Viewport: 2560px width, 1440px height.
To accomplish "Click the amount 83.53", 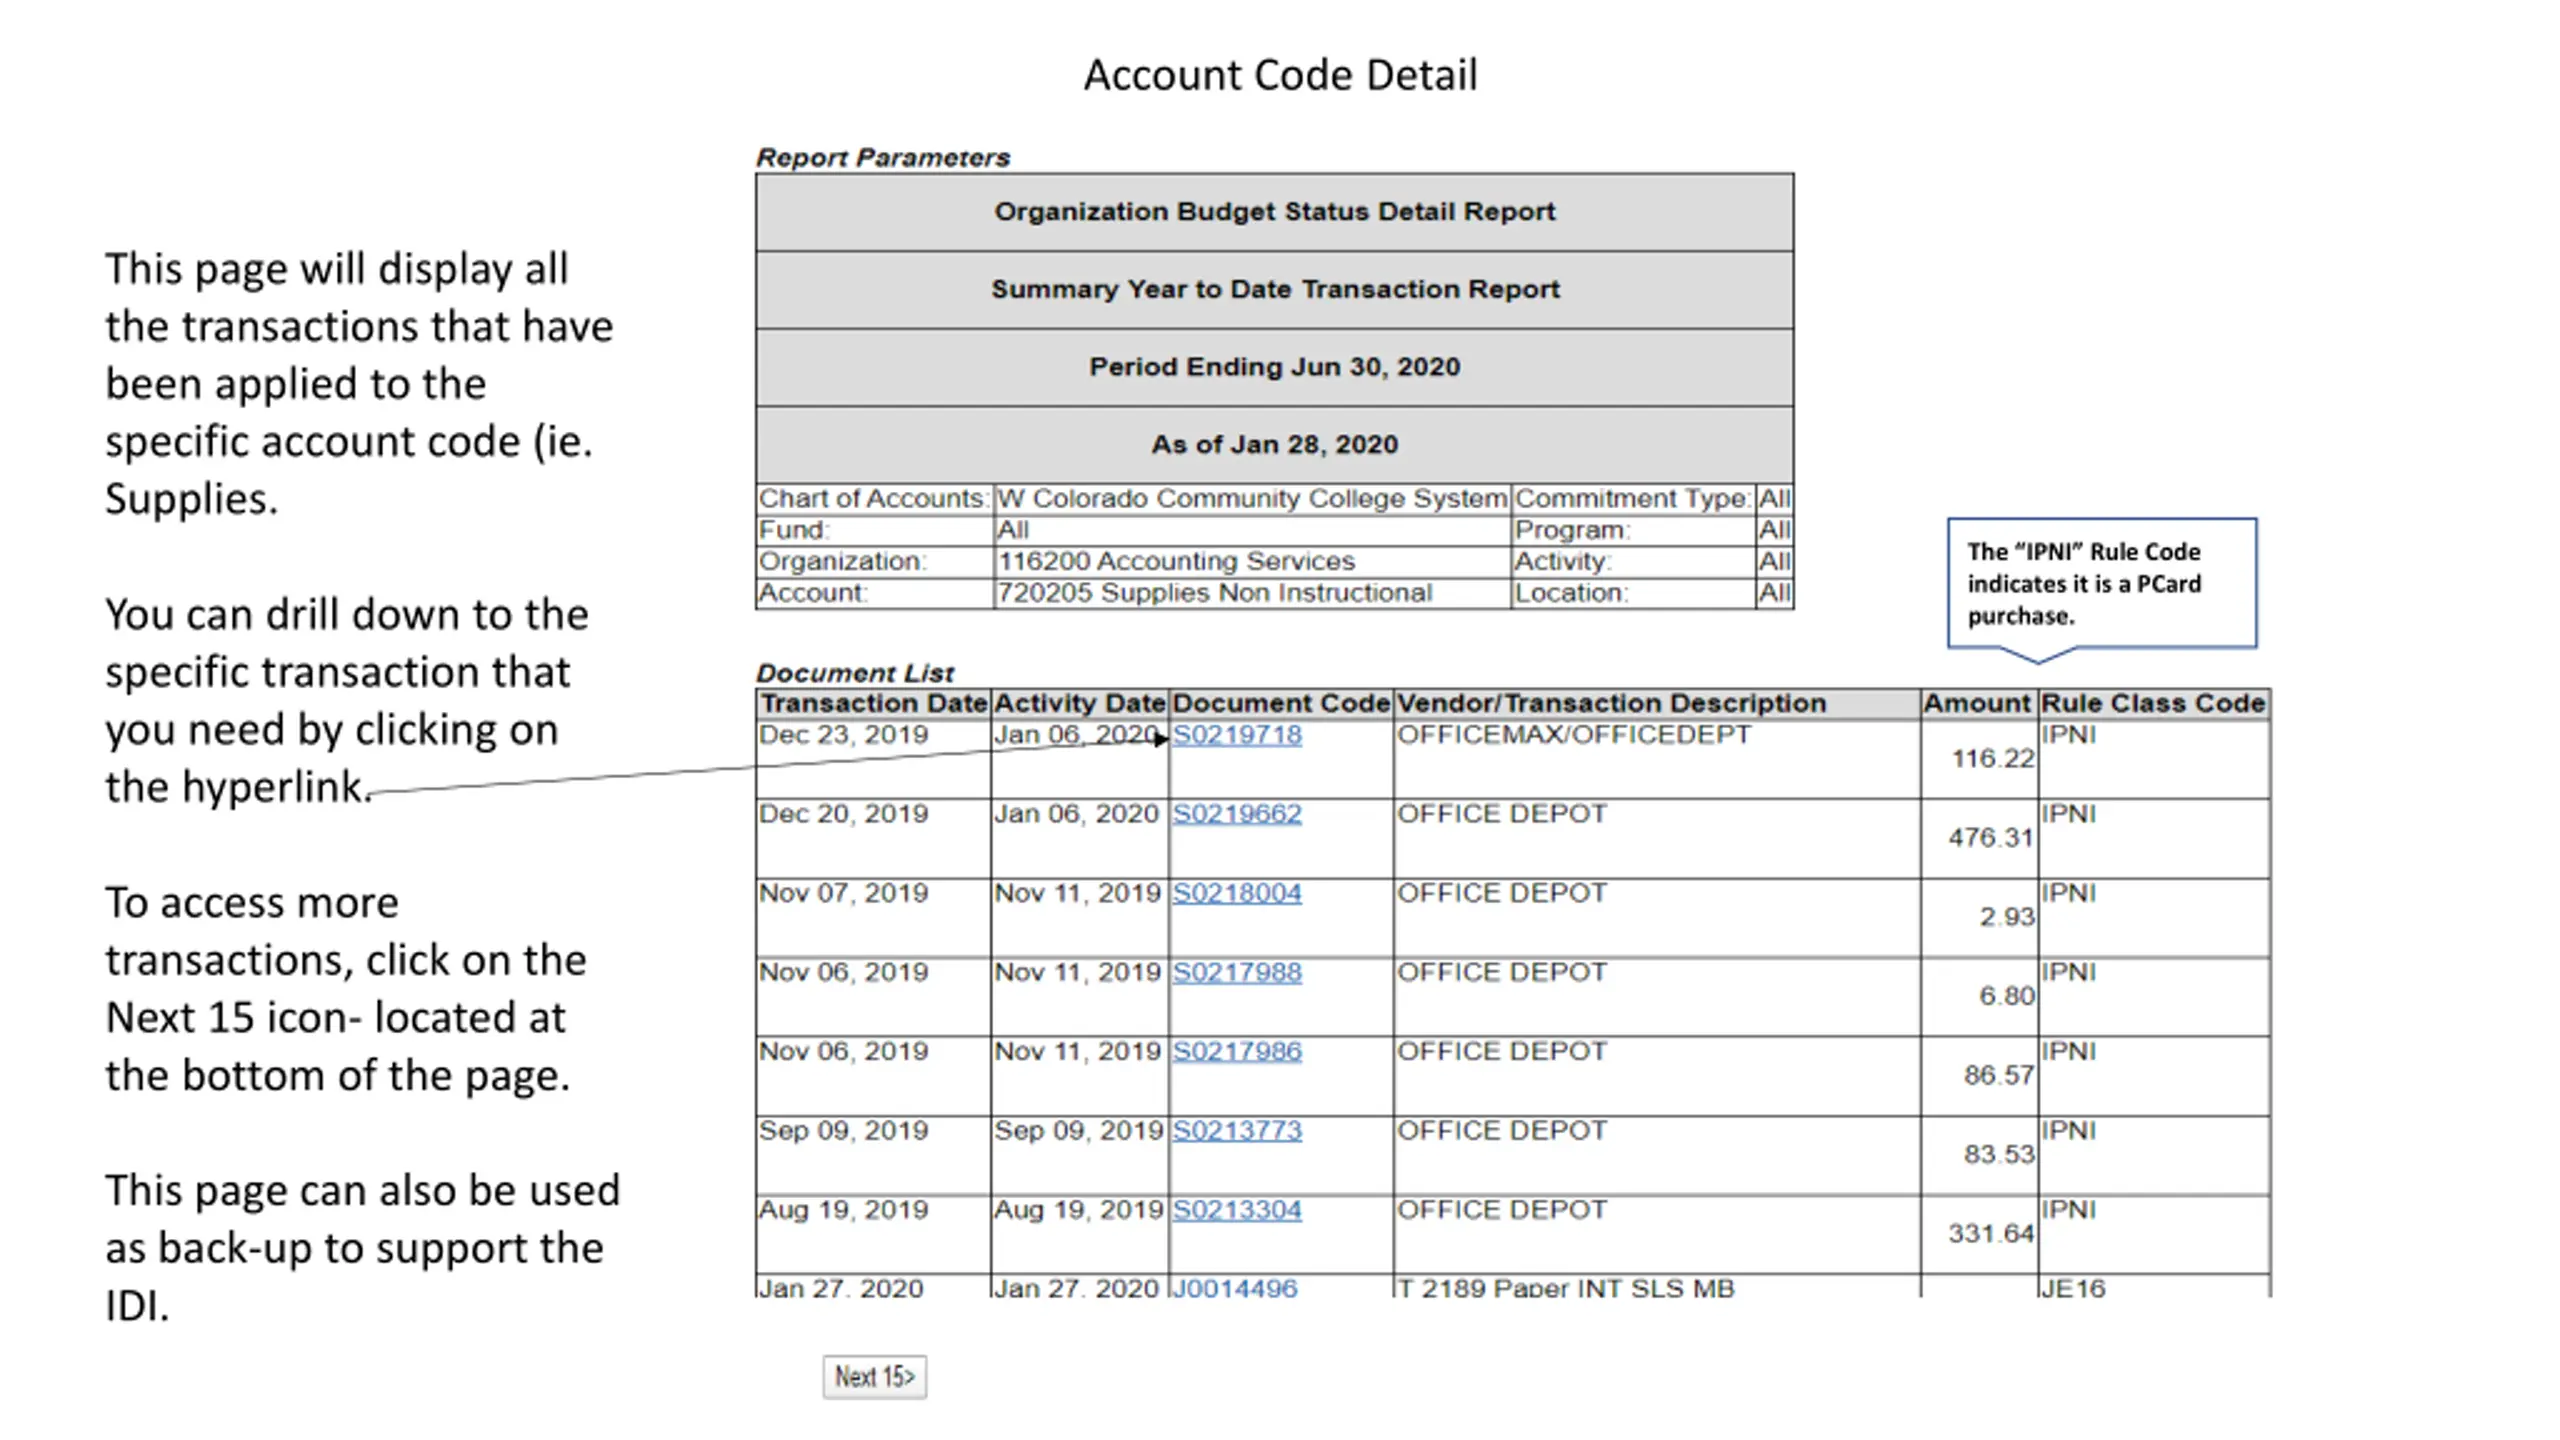I will click(x=1998, y=1154).
